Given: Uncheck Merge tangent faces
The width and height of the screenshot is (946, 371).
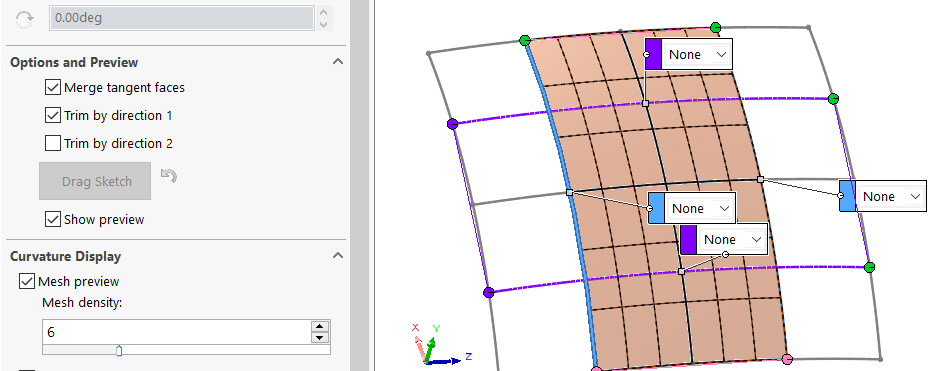Looking at the screenshot, I should tap(53, 87).
